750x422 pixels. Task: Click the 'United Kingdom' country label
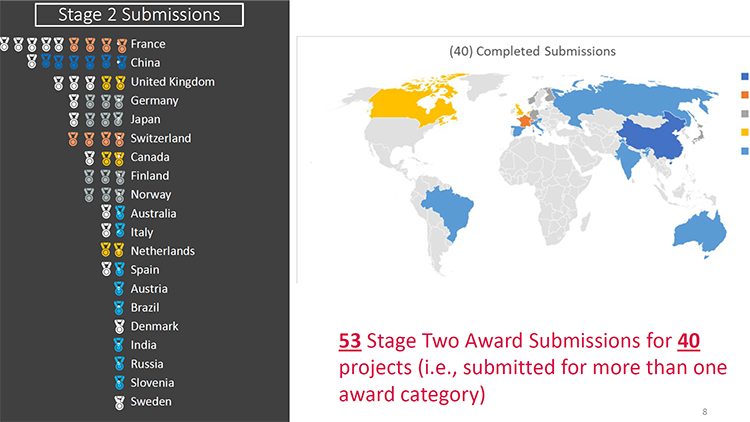pyautogui.click(x=173, y=82)
